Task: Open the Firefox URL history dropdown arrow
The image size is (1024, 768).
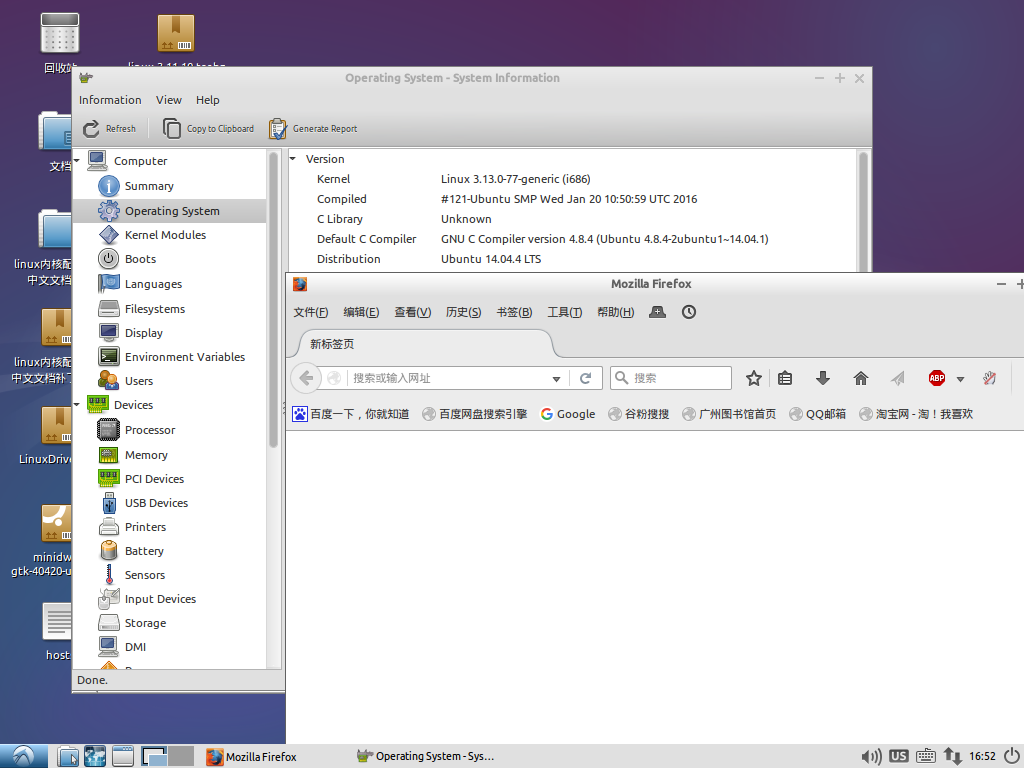Action: tap(556, 378)
